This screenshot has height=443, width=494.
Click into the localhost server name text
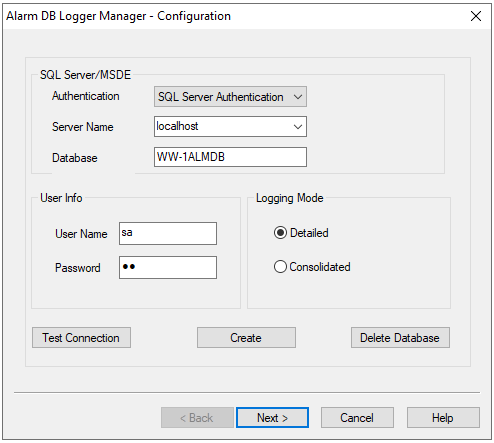point(177,126)
